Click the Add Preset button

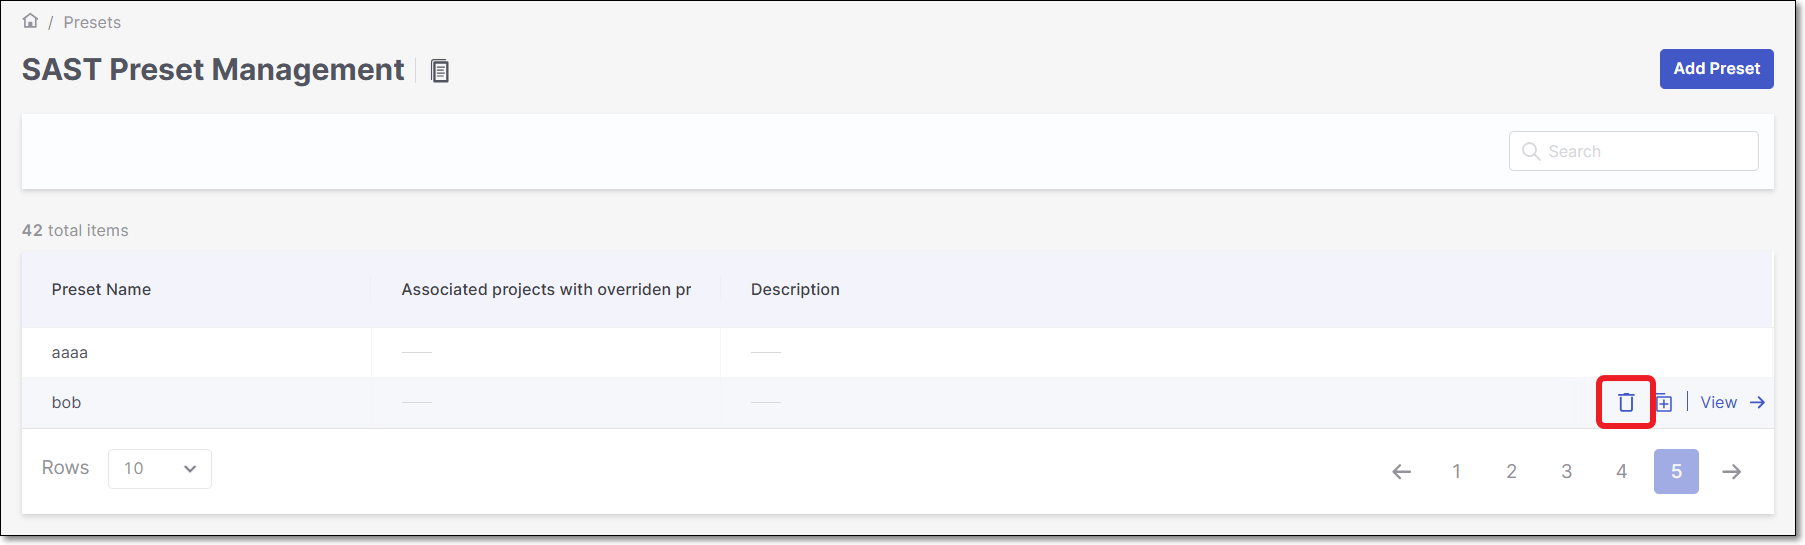coord(1716,69)
